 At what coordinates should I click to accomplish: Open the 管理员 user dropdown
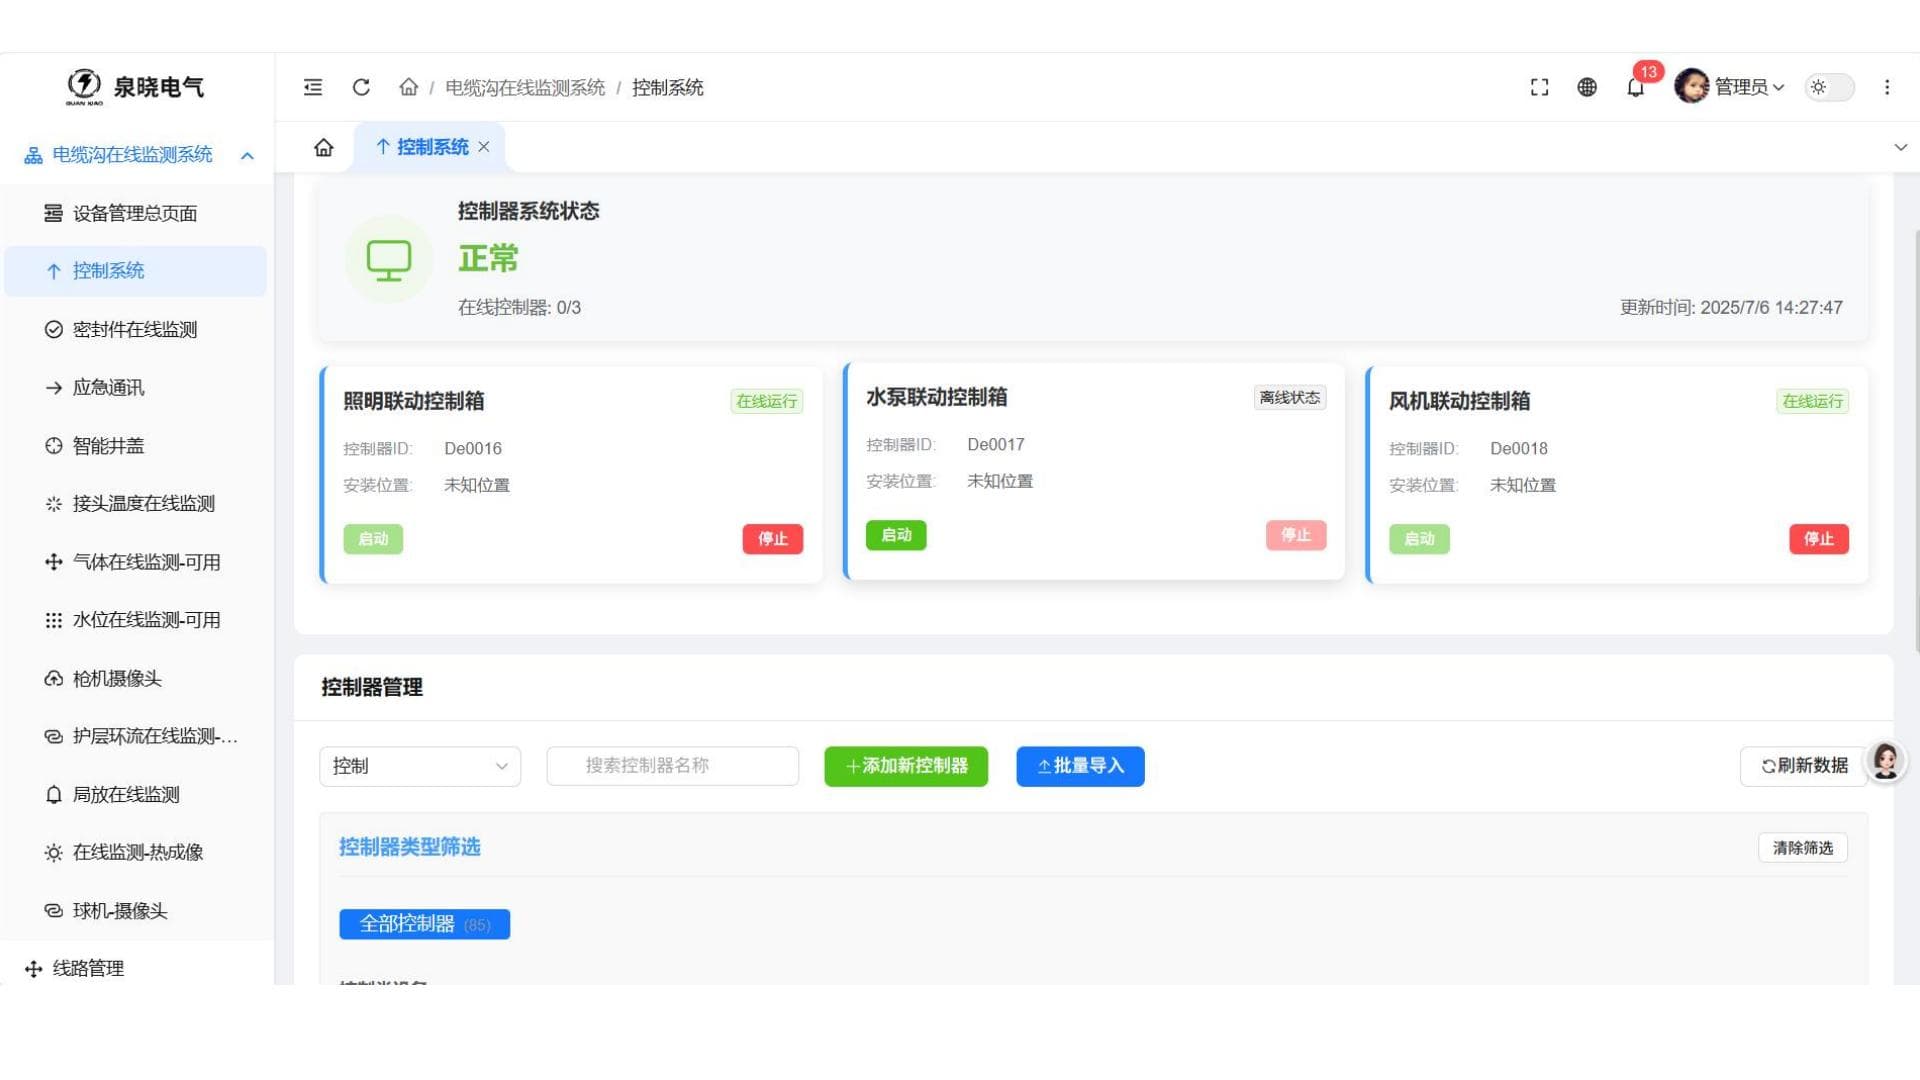[1749, 87]
